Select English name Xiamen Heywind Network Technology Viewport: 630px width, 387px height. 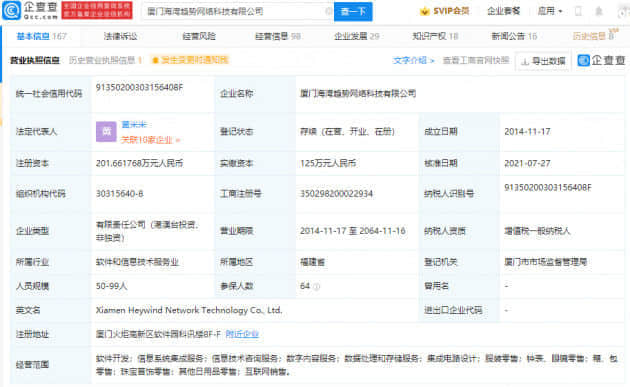click(x=189, y=310)
